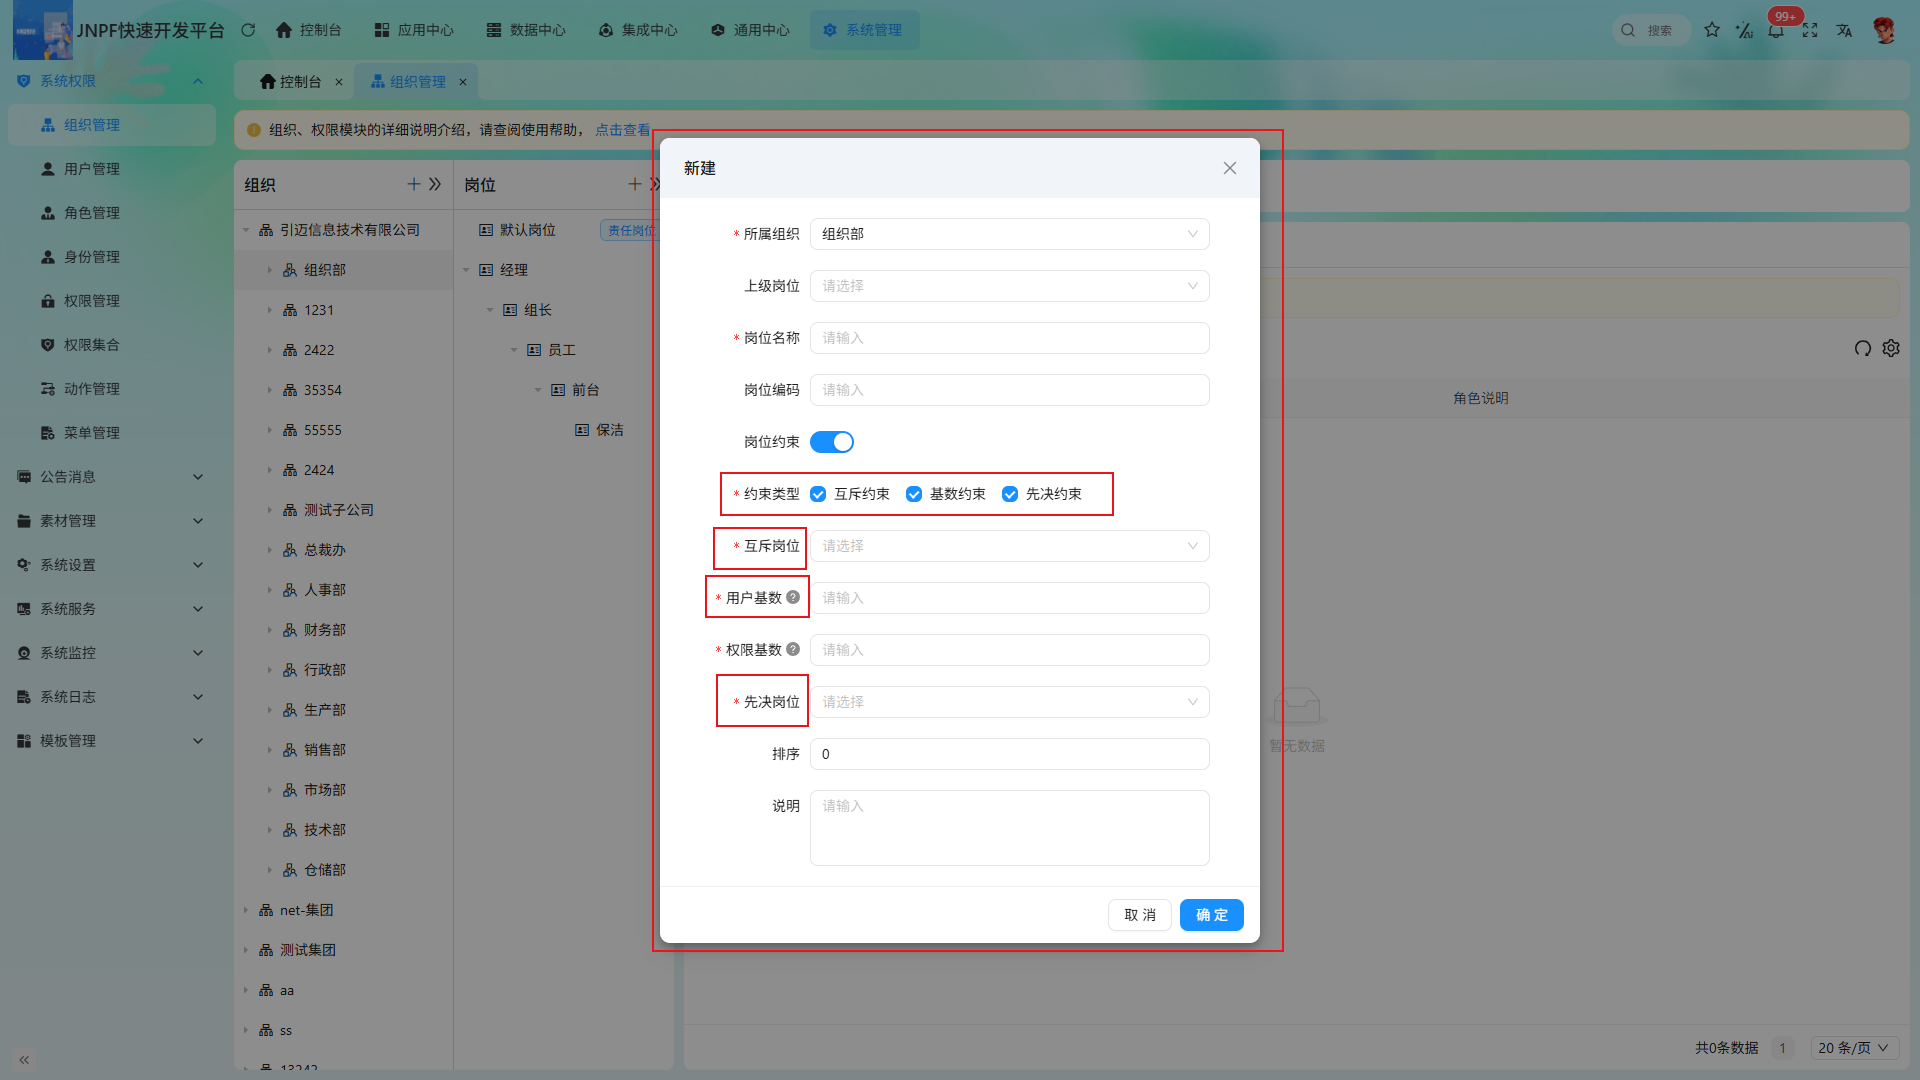Expand the 公告消息 sidebar group

(112, 477)
